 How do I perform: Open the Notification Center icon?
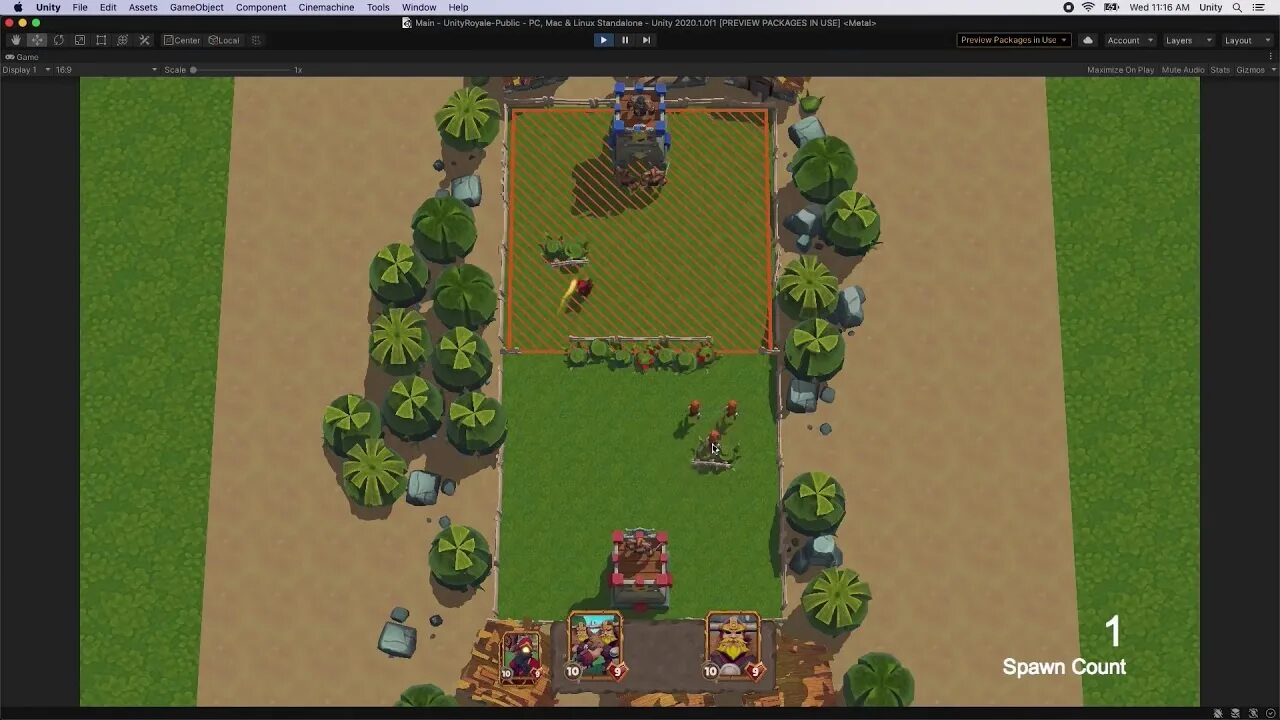1259,7
